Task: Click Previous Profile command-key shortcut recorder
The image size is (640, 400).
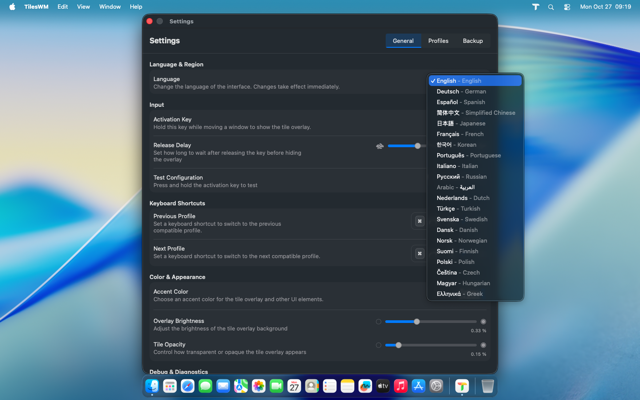Action: 419,221
